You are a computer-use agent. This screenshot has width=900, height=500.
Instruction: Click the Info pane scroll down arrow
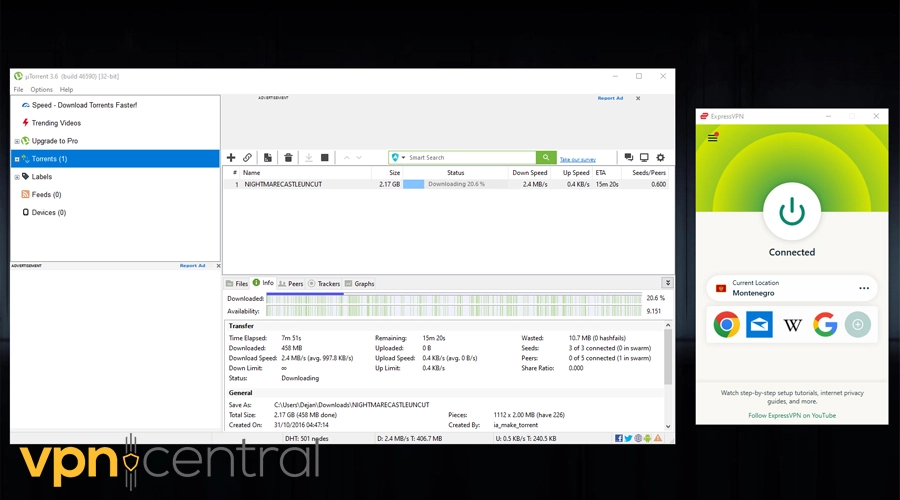(x=668, y=426)
